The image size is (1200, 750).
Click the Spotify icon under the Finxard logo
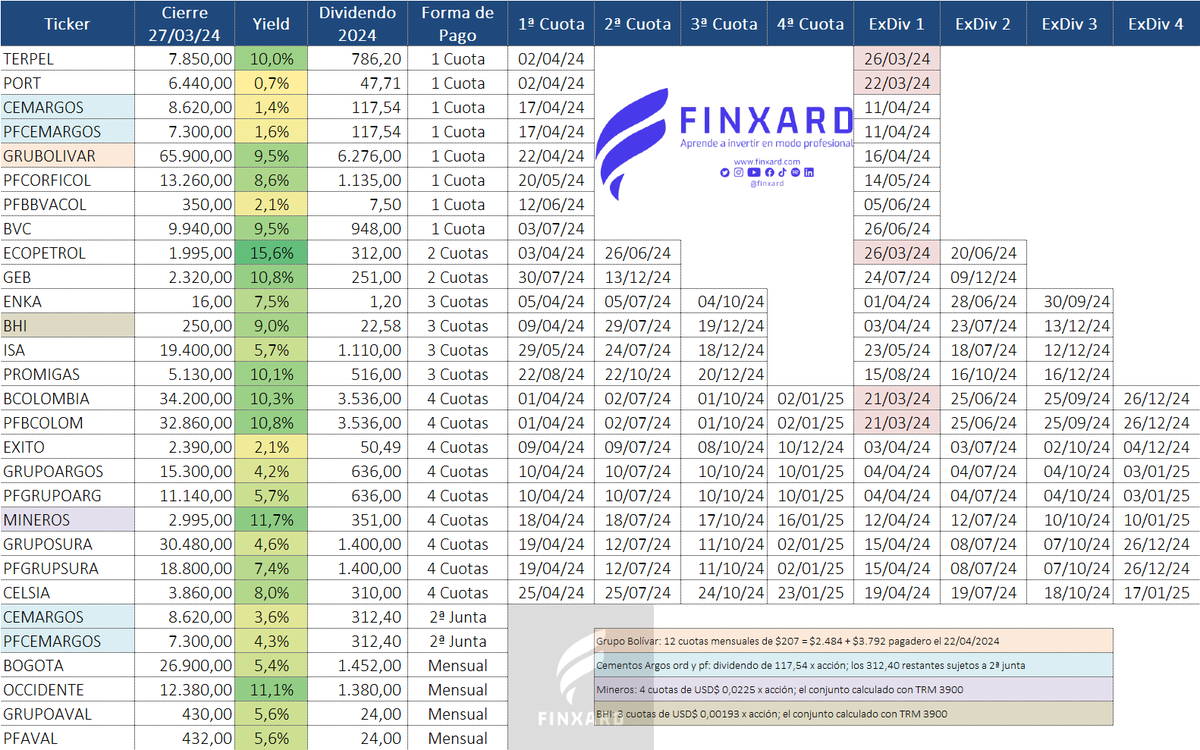coord(795,173)
